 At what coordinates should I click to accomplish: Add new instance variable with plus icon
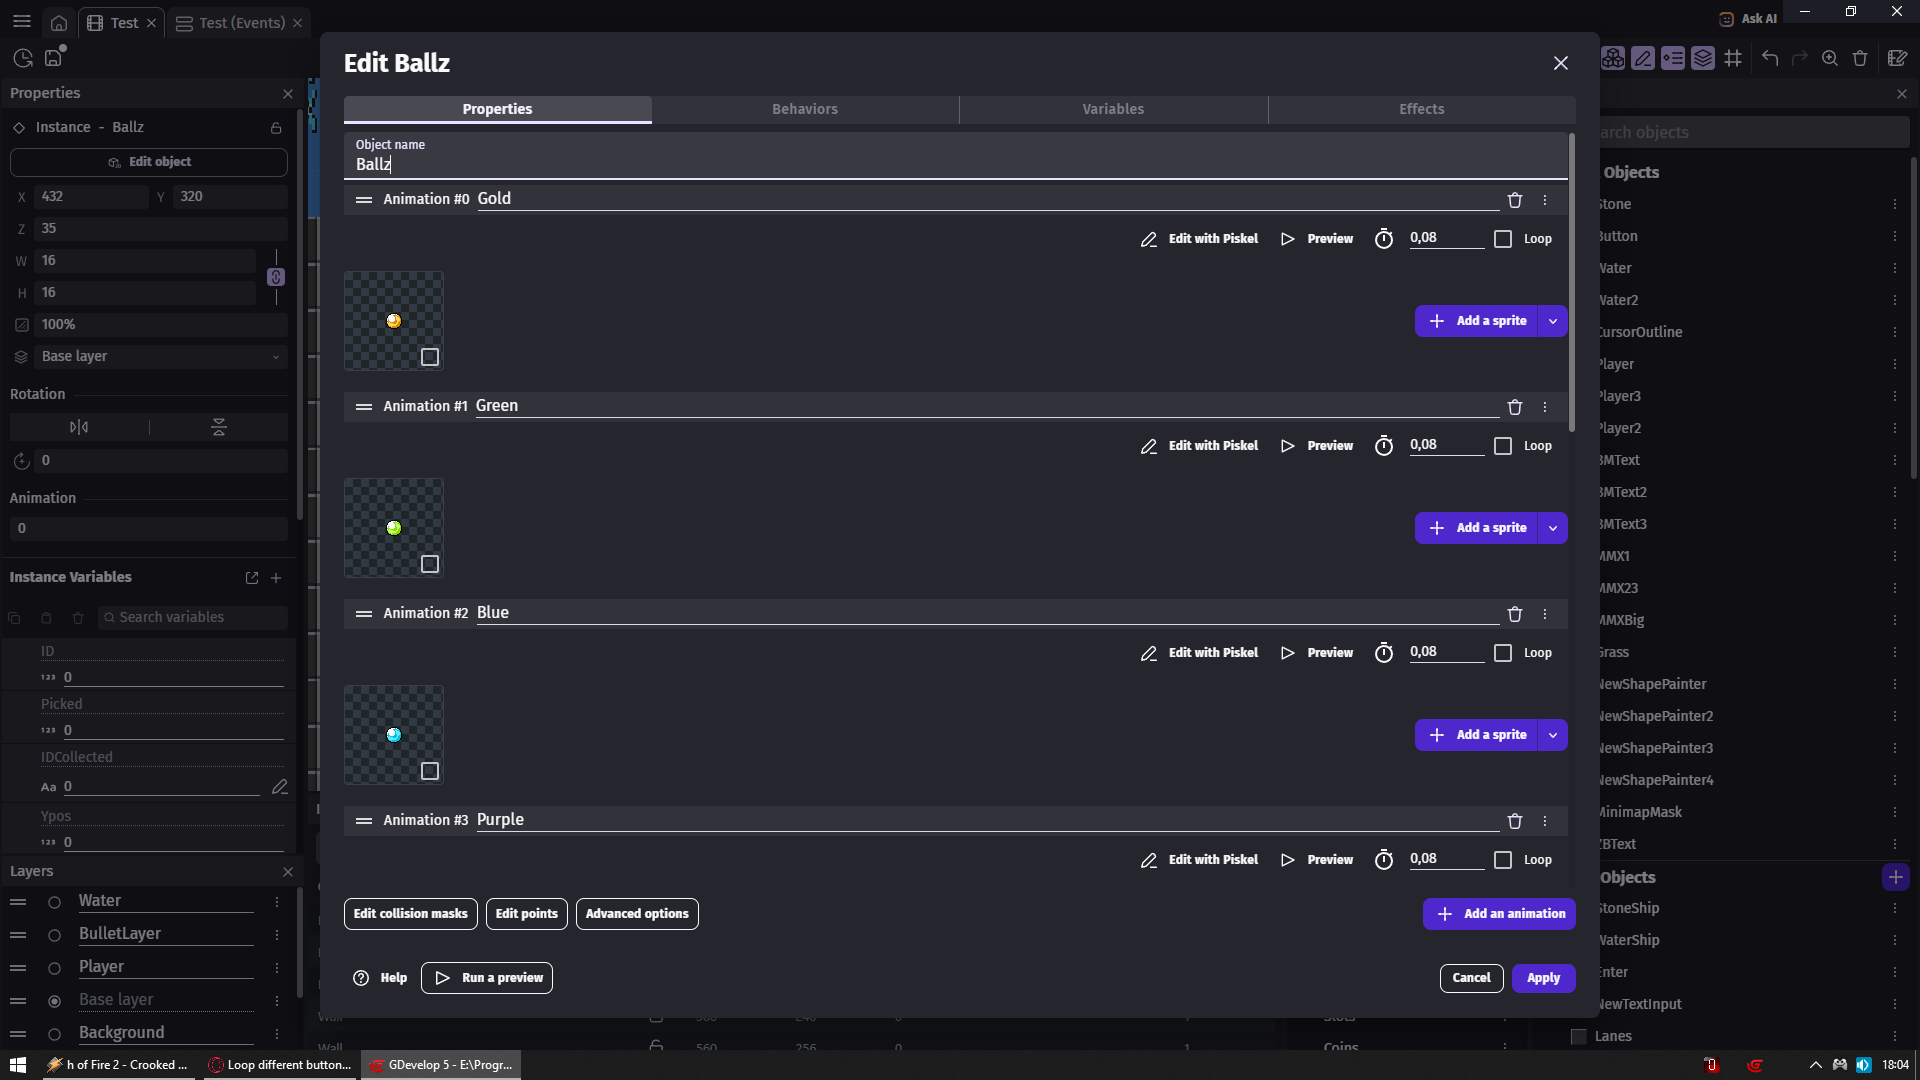coord(276,578)
